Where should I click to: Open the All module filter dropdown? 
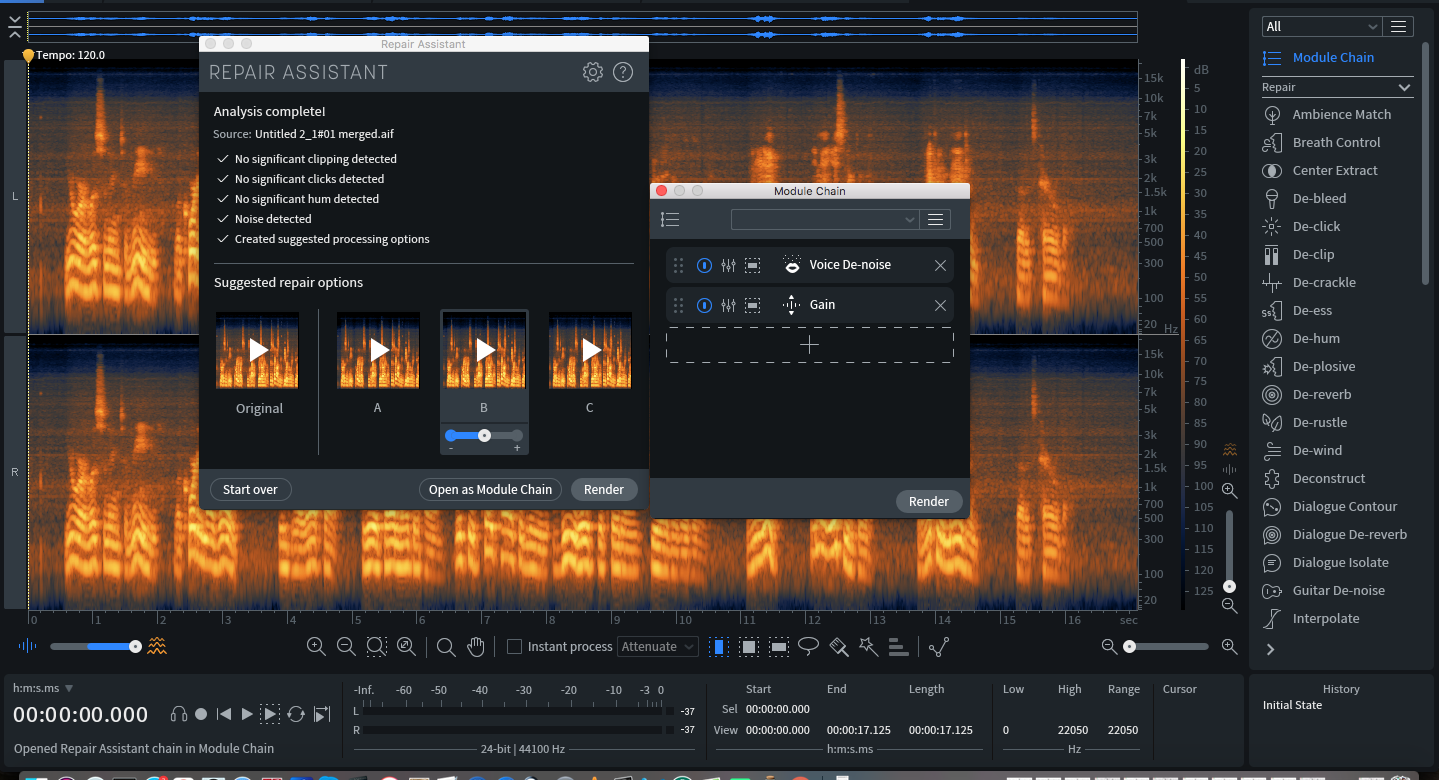(1320, 27)
